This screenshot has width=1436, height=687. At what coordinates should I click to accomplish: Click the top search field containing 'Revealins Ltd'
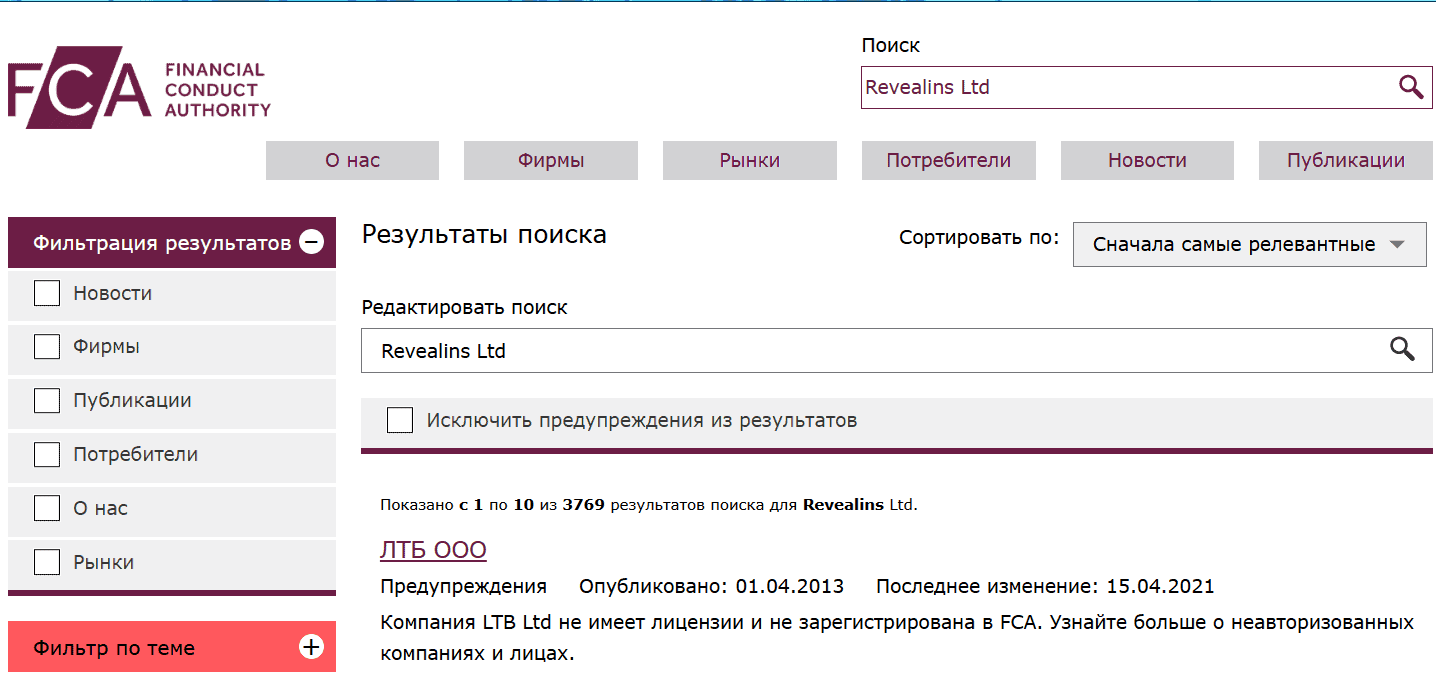1100,87
